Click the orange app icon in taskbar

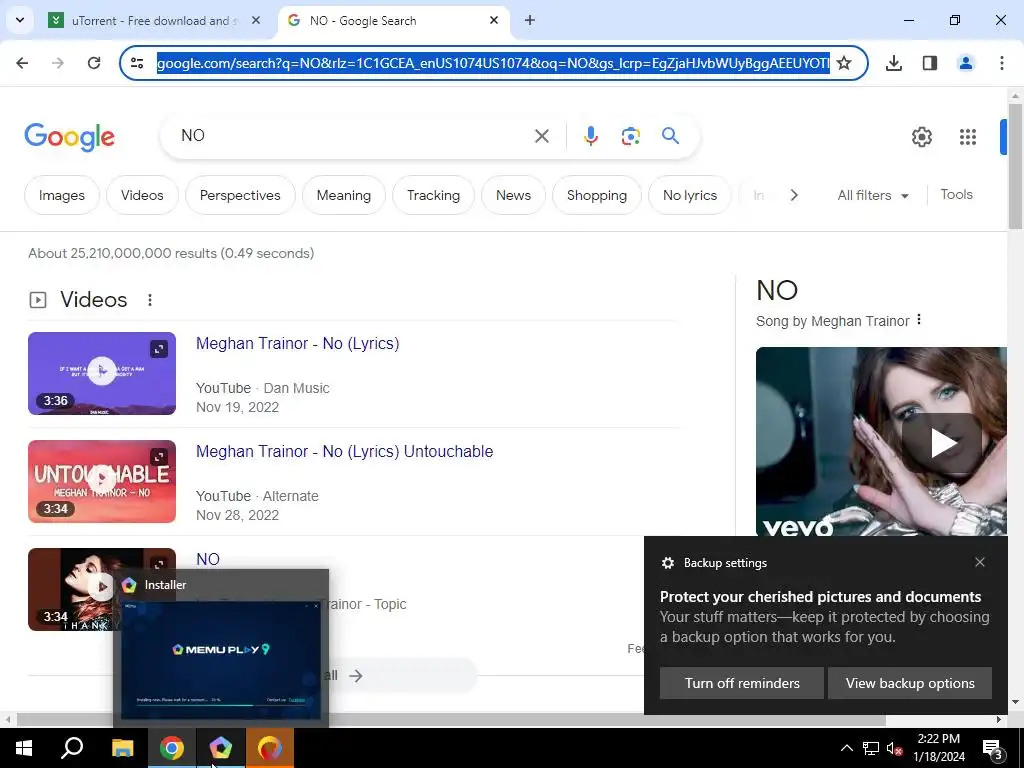(x=270, y=748)
